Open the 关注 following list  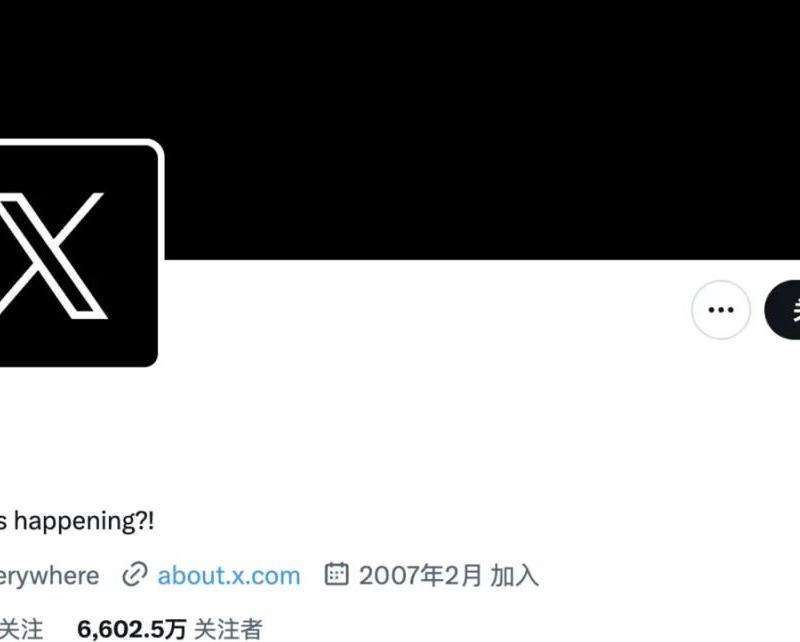[x=21, y=629]
